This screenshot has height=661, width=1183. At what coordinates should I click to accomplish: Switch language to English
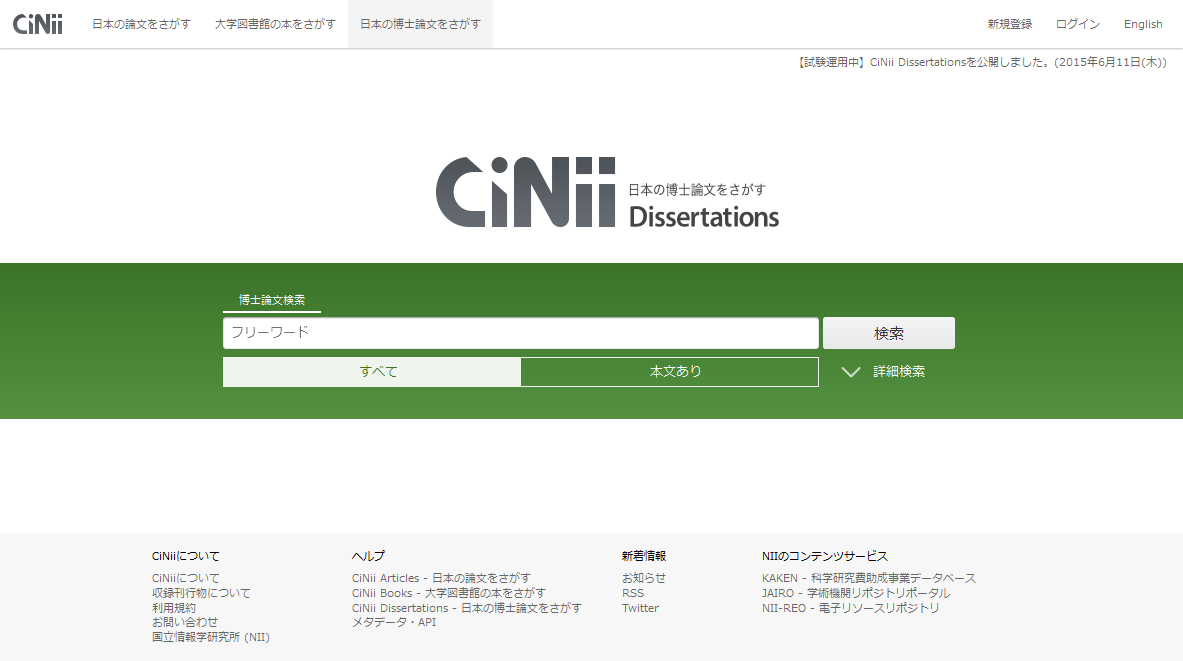pyautogui.click(x=1143, y=24)
